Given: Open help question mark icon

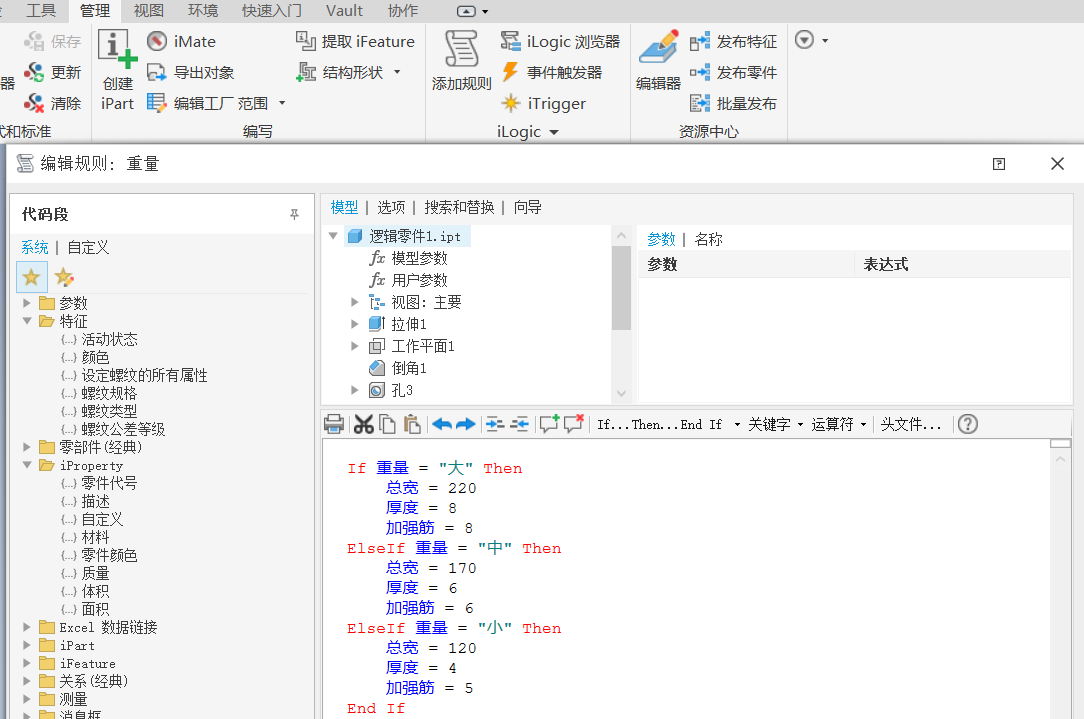Looking at the screenshot, I should (968, 424).
